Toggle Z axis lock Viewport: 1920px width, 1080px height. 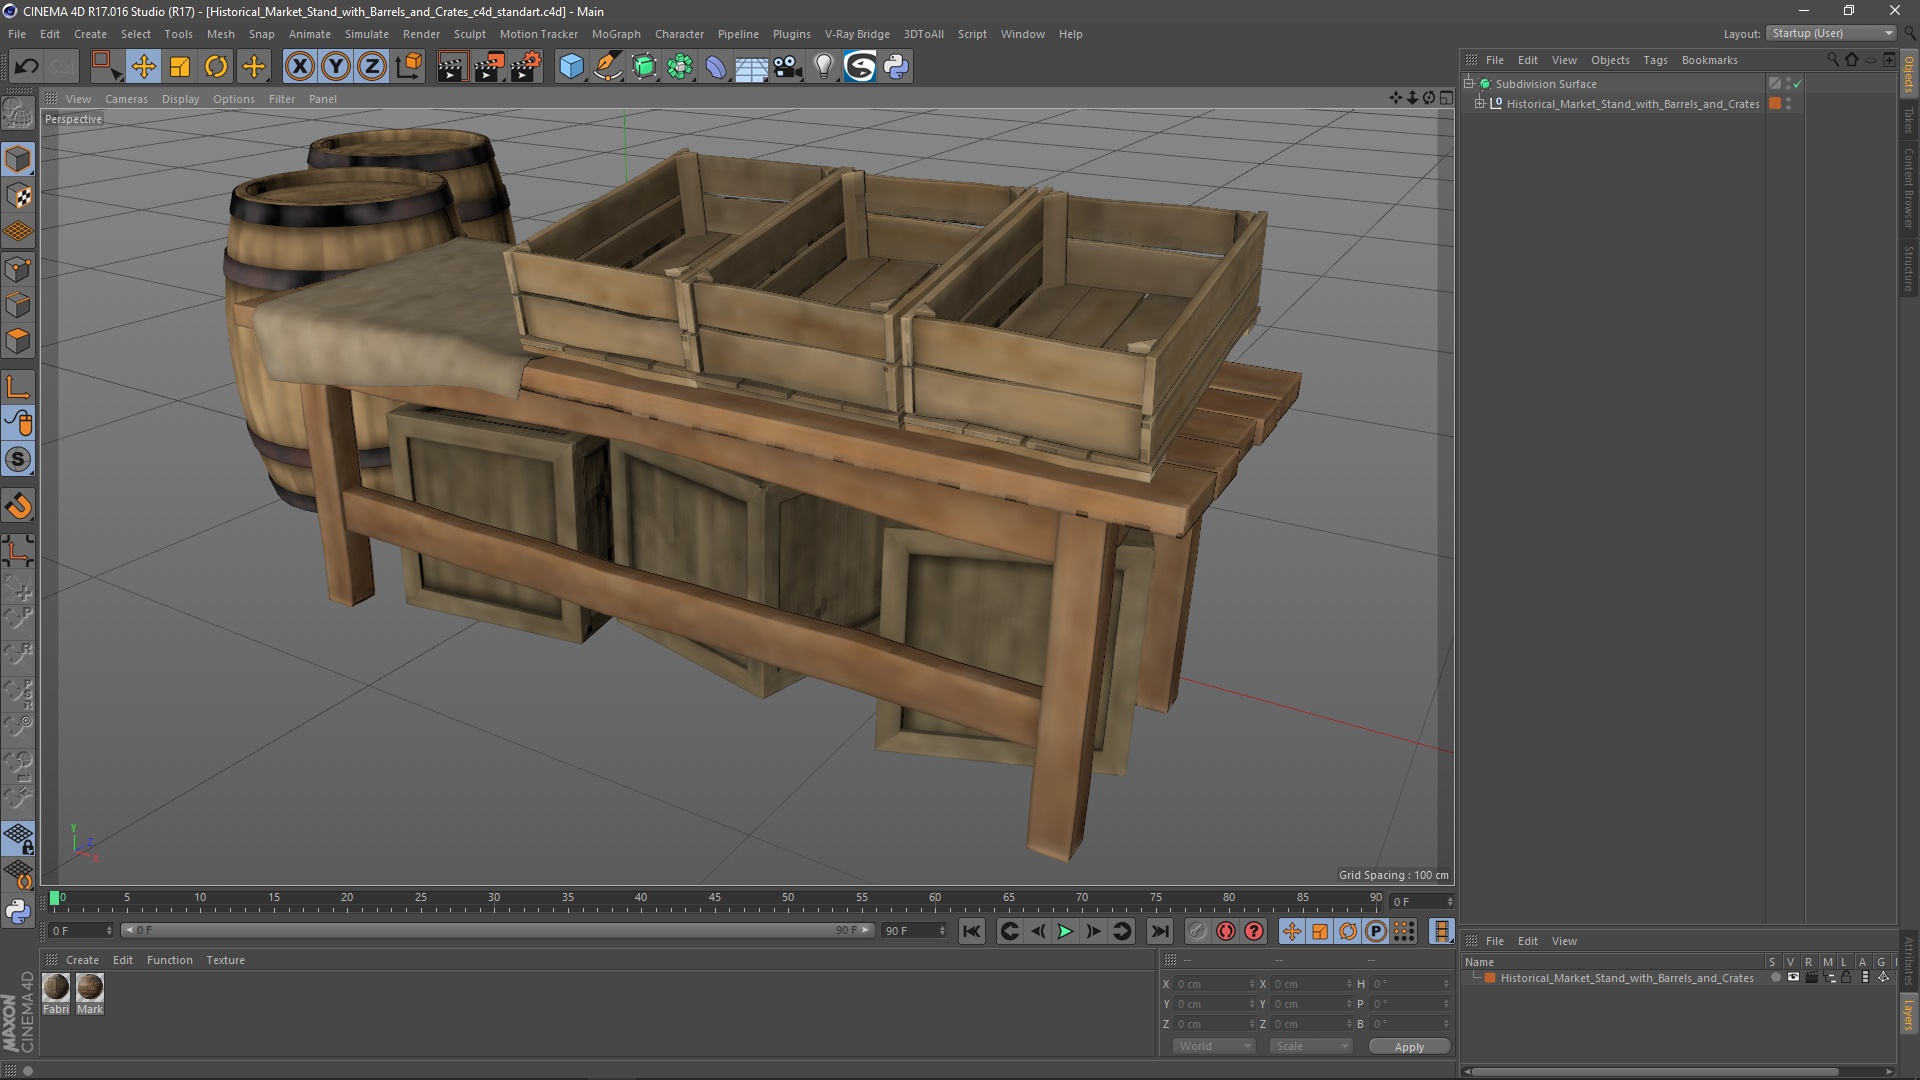click(372, 67)
